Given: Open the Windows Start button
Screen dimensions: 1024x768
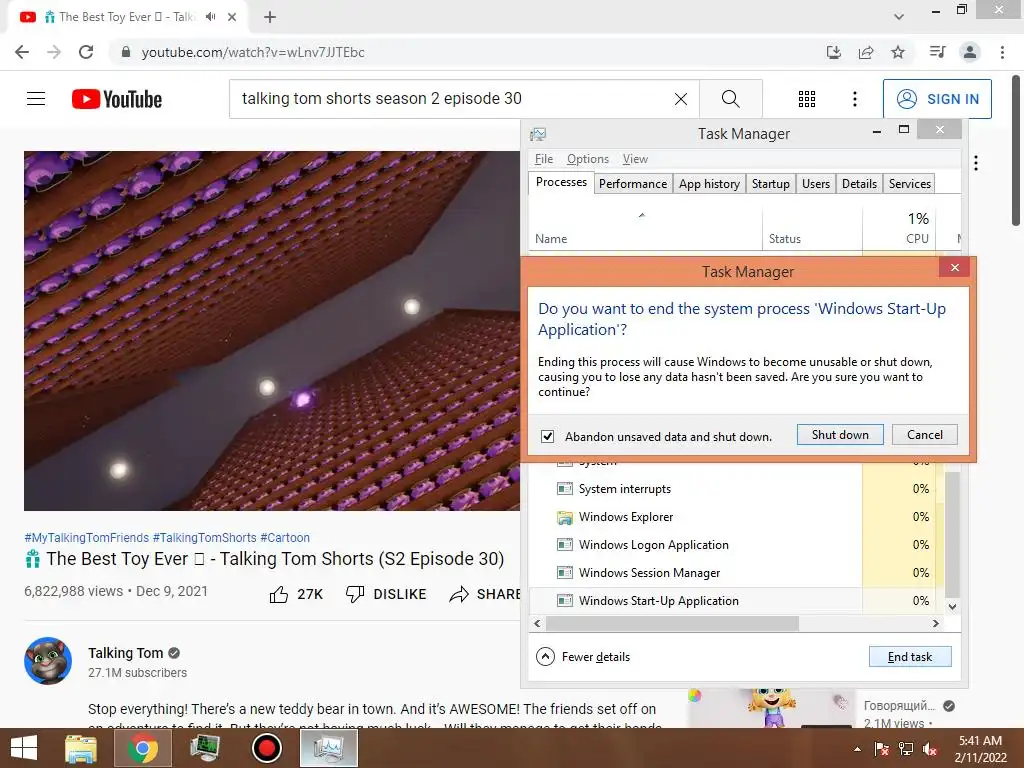Looking at the screenshot, I should coord(24,748).
